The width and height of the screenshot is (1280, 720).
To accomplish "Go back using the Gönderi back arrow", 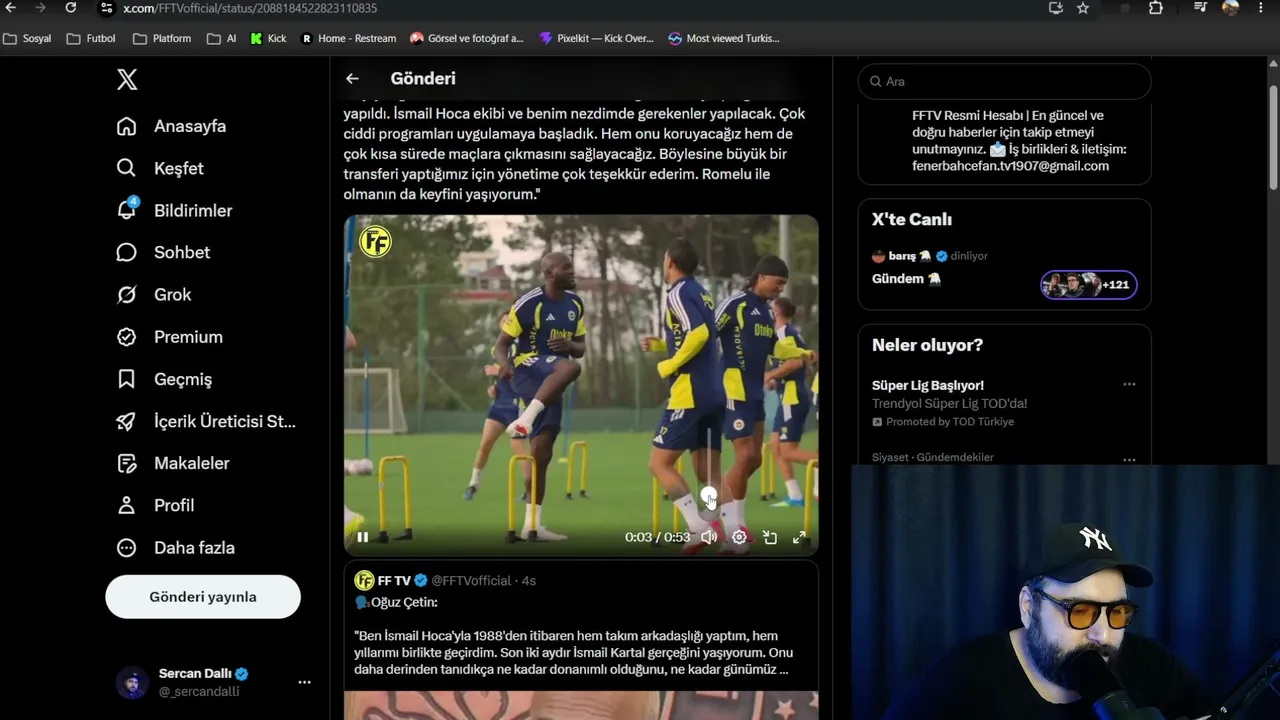I will coord(352,78).
